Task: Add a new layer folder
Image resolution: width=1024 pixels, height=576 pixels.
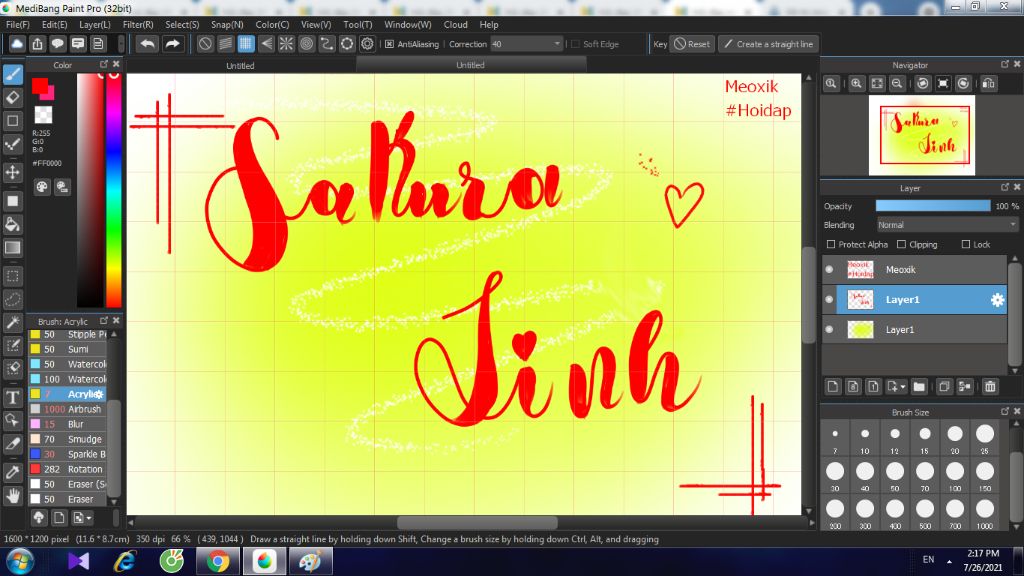Action: [x=919, y=387]
